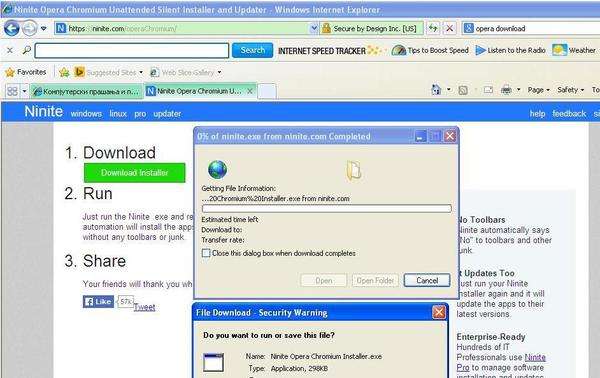Expand the Home button dropdown arrow
The height and width of the screenshot is (378, 600).
(x=449, y=90)
